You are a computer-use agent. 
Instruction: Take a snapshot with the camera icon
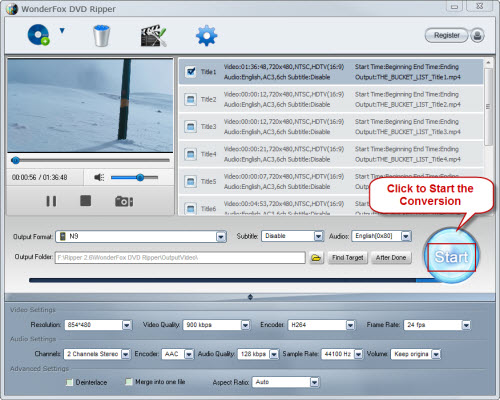click(124, 201)
